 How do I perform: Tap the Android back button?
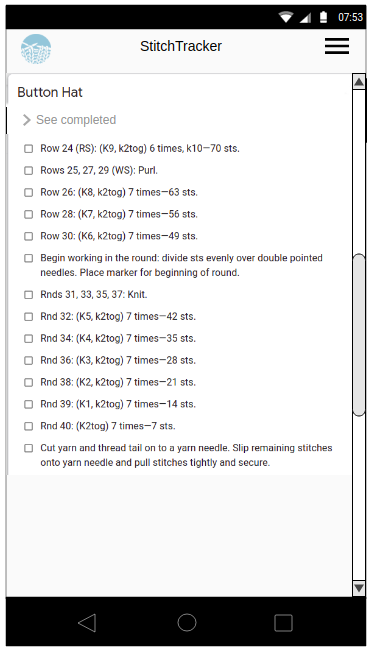click(x=87, y=623)
